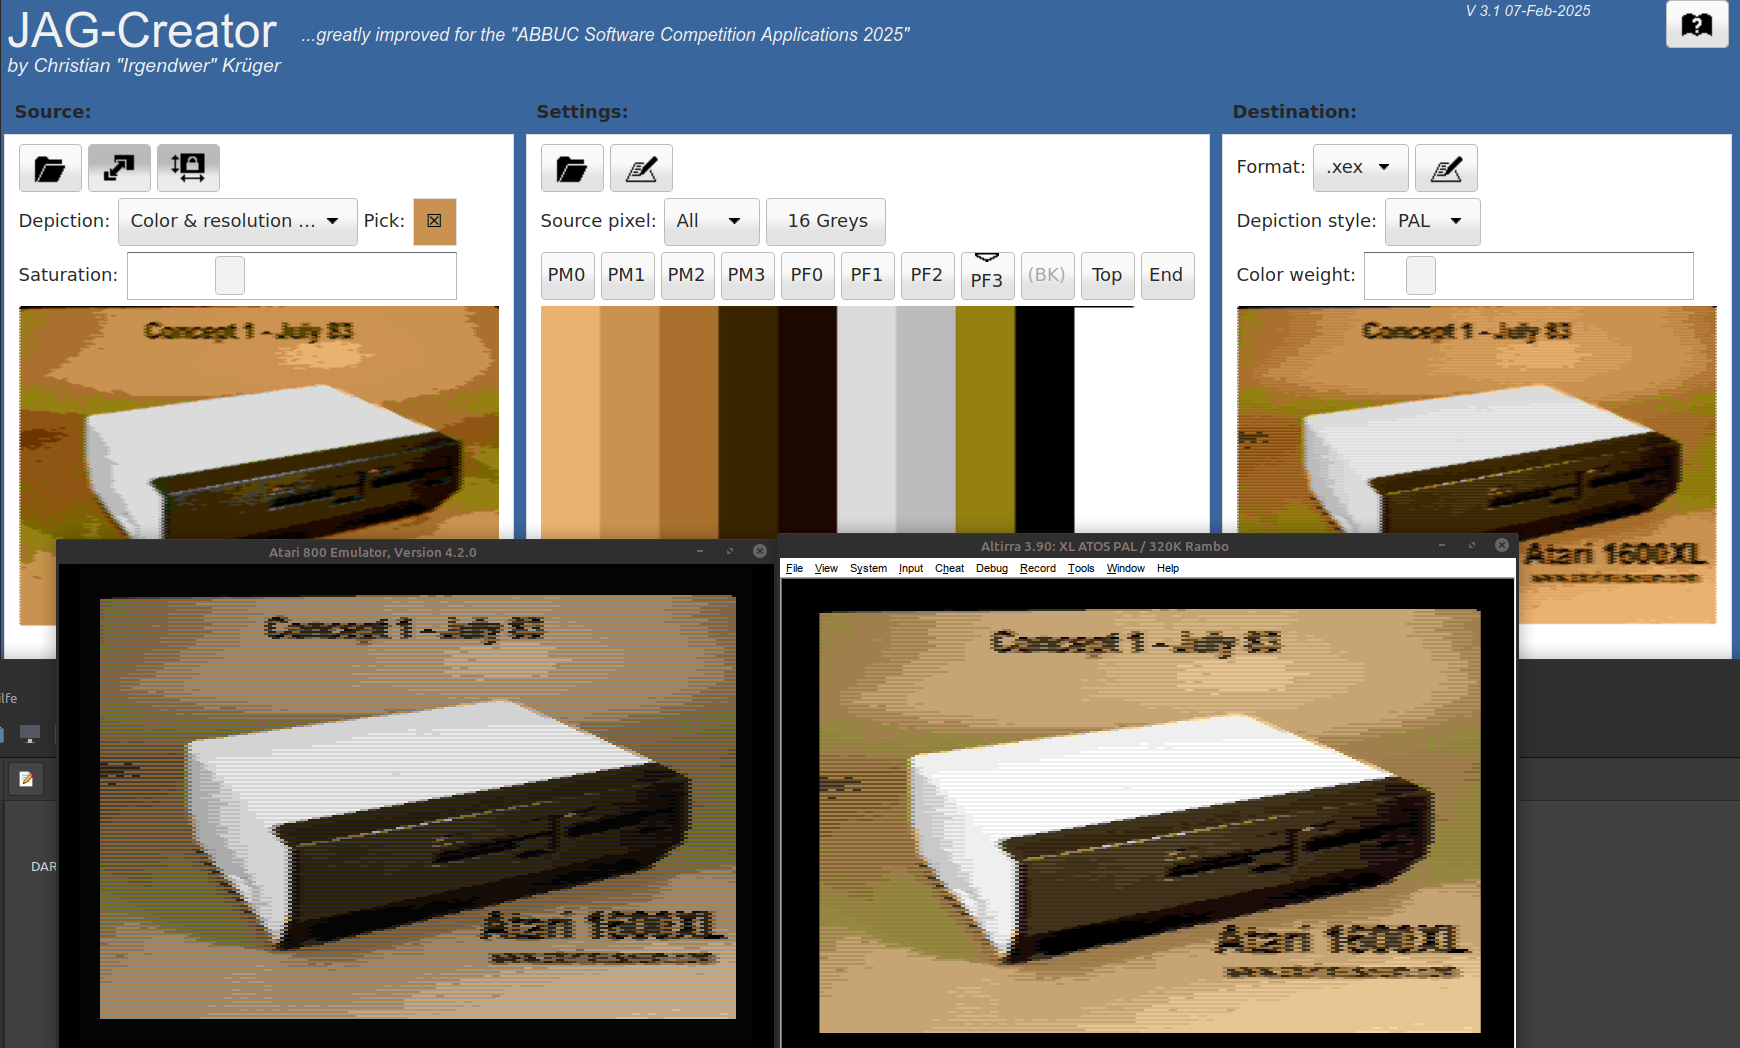Open the Format .xex dropdown
The height and width of the screenshot is (1048, 1740).
point(1360,168)
